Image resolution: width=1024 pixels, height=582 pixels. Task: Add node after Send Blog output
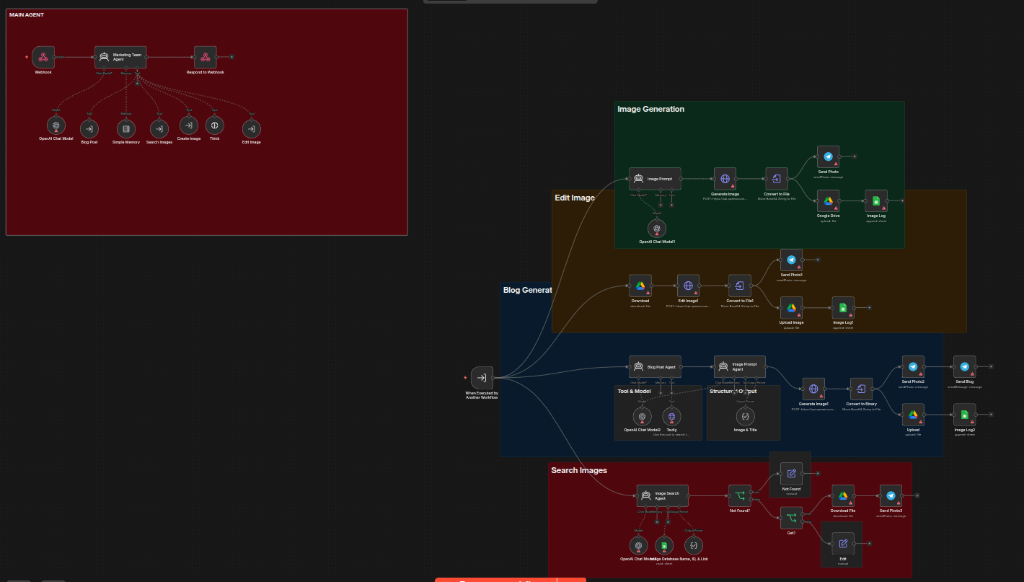991,366
